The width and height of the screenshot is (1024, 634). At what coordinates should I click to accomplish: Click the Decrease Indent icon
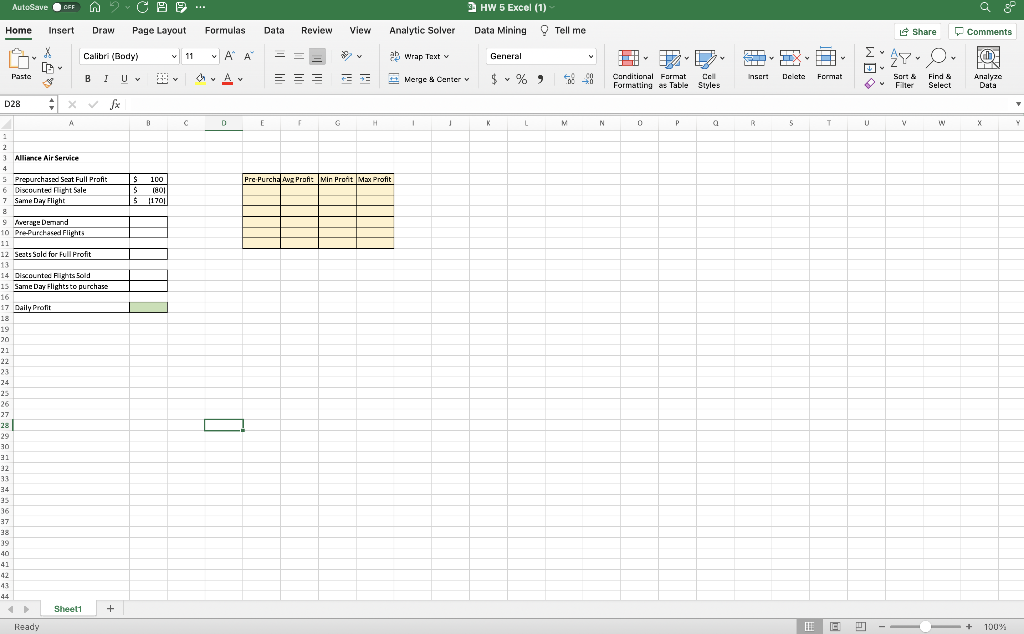point(347,79)
